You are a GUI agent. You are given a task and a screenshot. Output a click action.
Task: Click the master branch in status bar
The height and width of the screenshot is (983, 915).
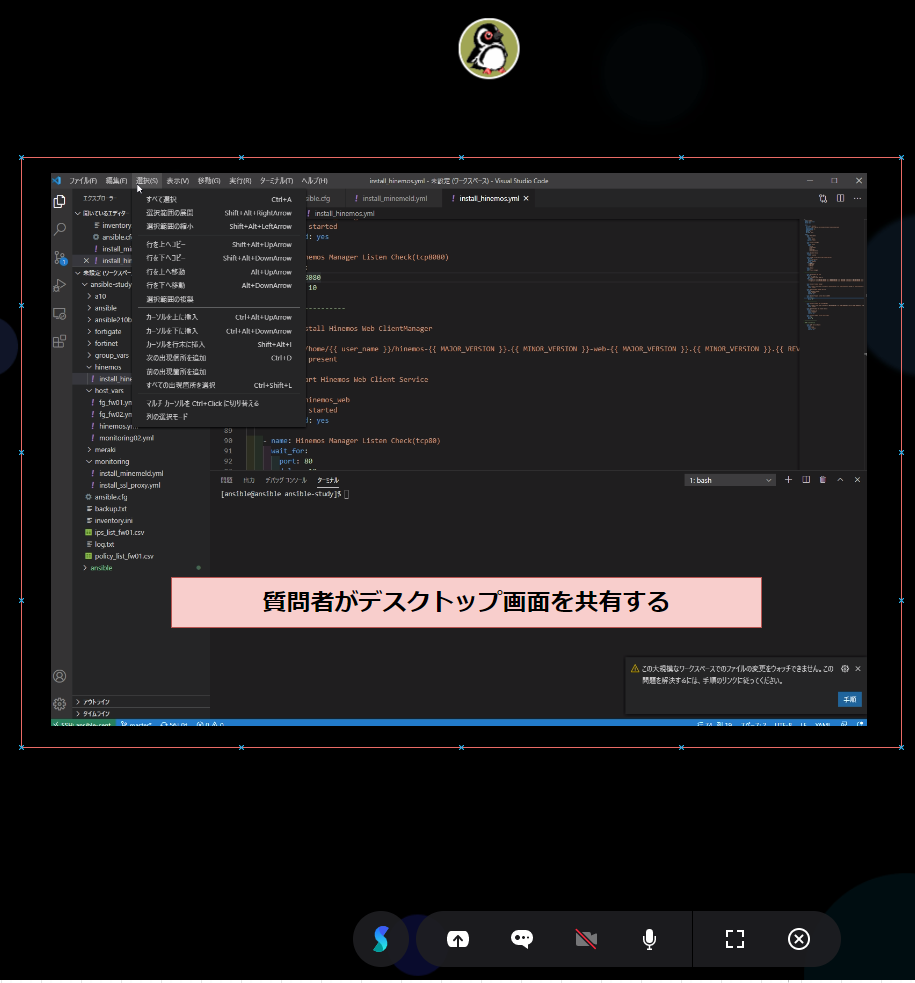coord(136,724)
